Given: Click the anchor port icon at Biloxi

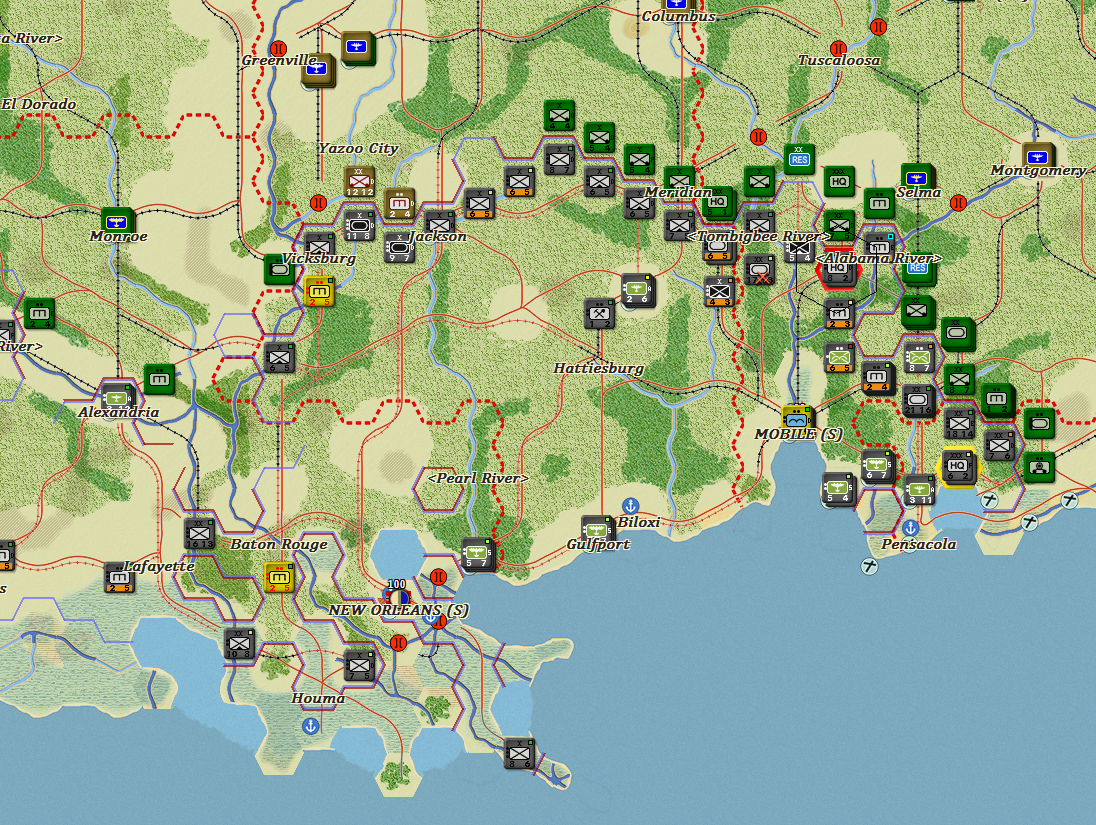Looking at the screenshot, I should pyautogui.click(x=630, y=506).
